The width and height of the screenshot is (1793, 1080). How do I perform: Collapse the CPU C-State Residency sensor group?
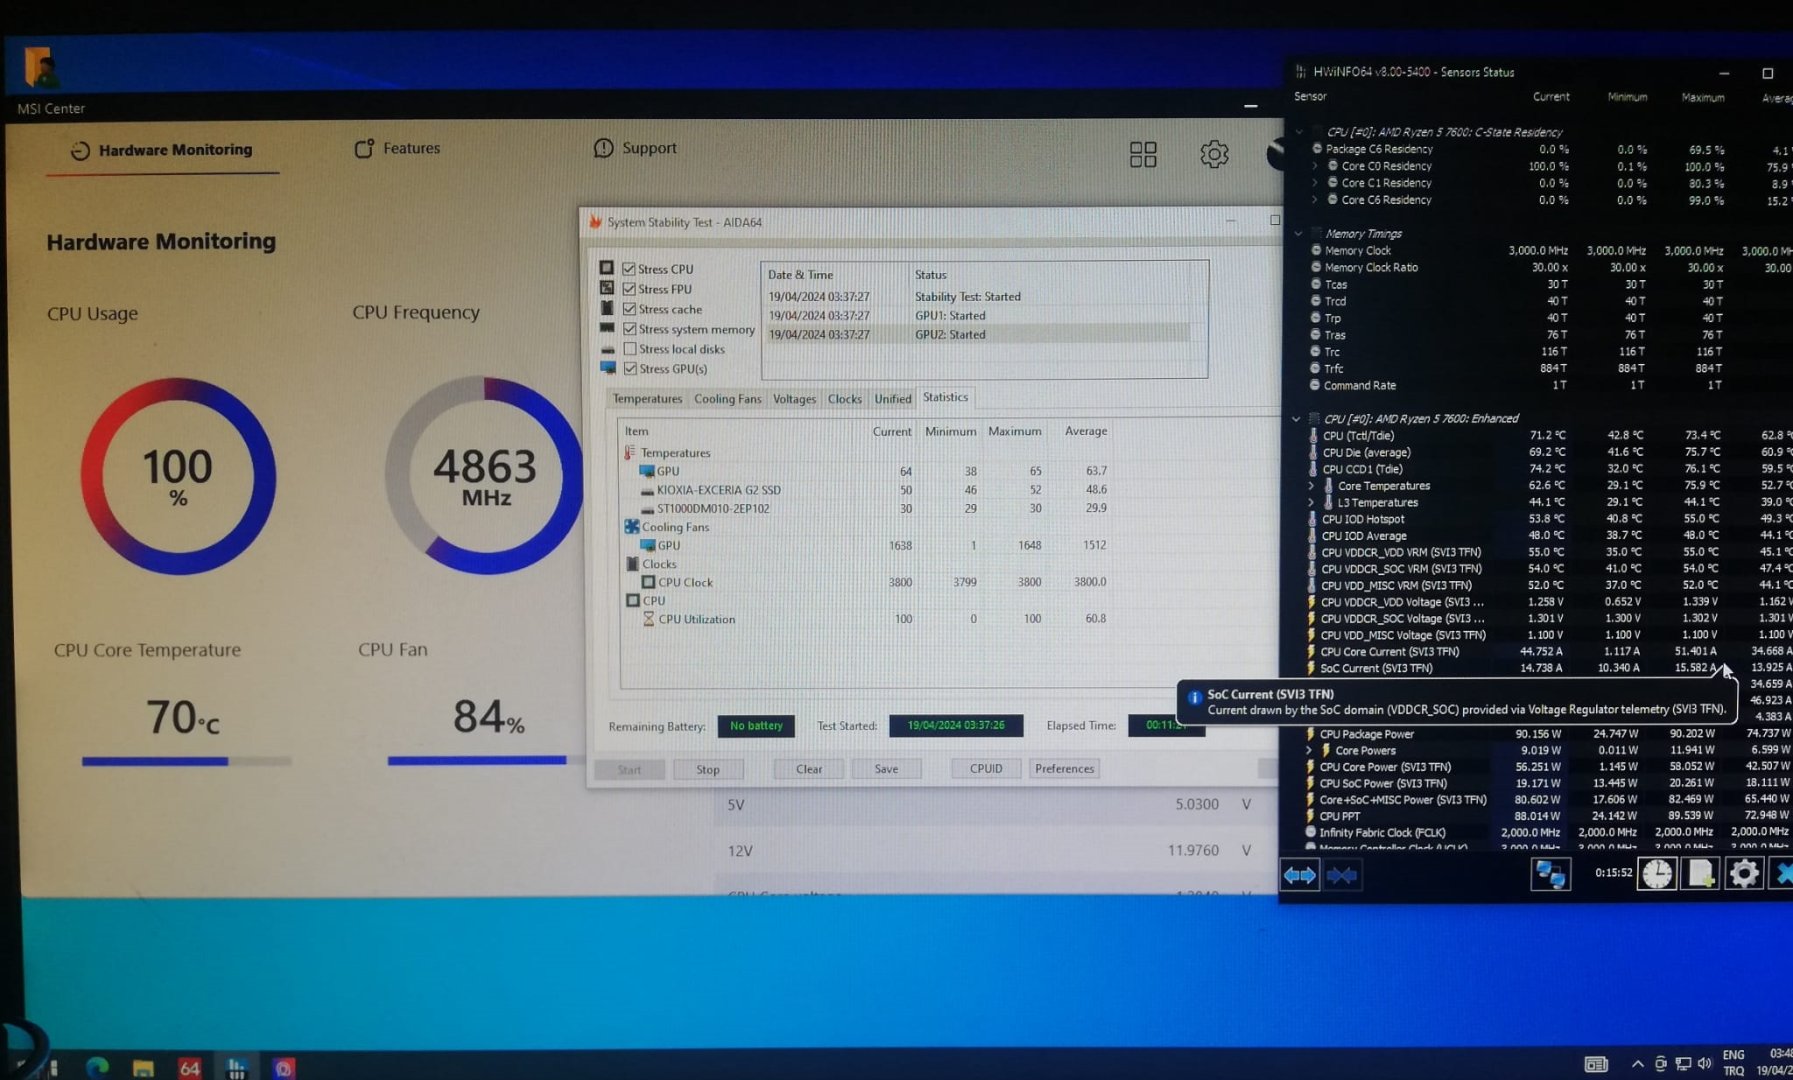[1299, 132]
